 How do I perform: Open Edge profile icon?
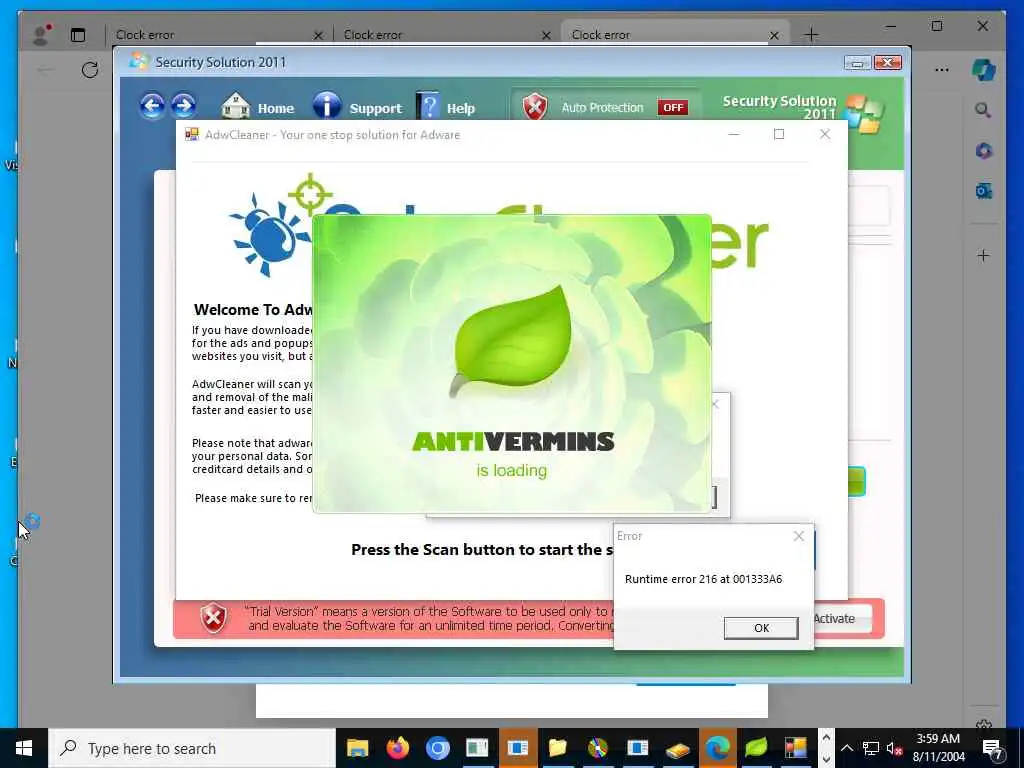click(42, 35)
